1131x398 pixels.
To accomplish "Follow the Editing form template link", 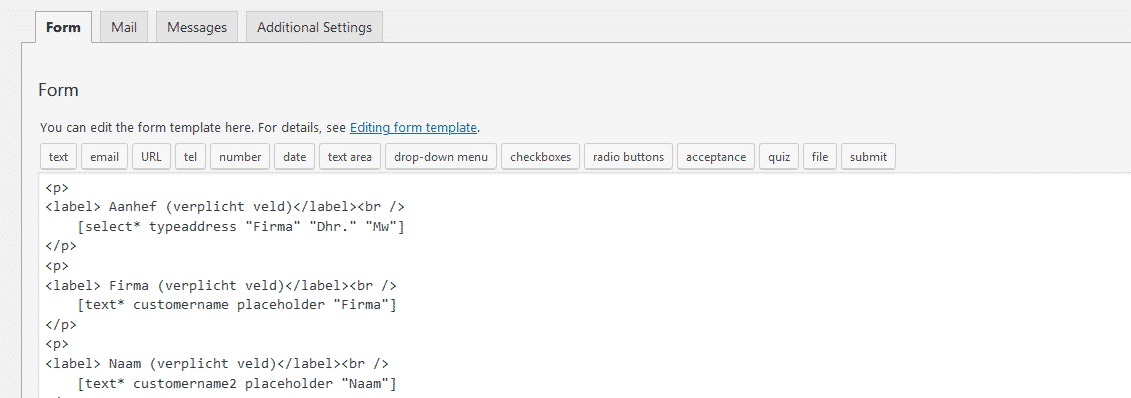I will (413, 128).
